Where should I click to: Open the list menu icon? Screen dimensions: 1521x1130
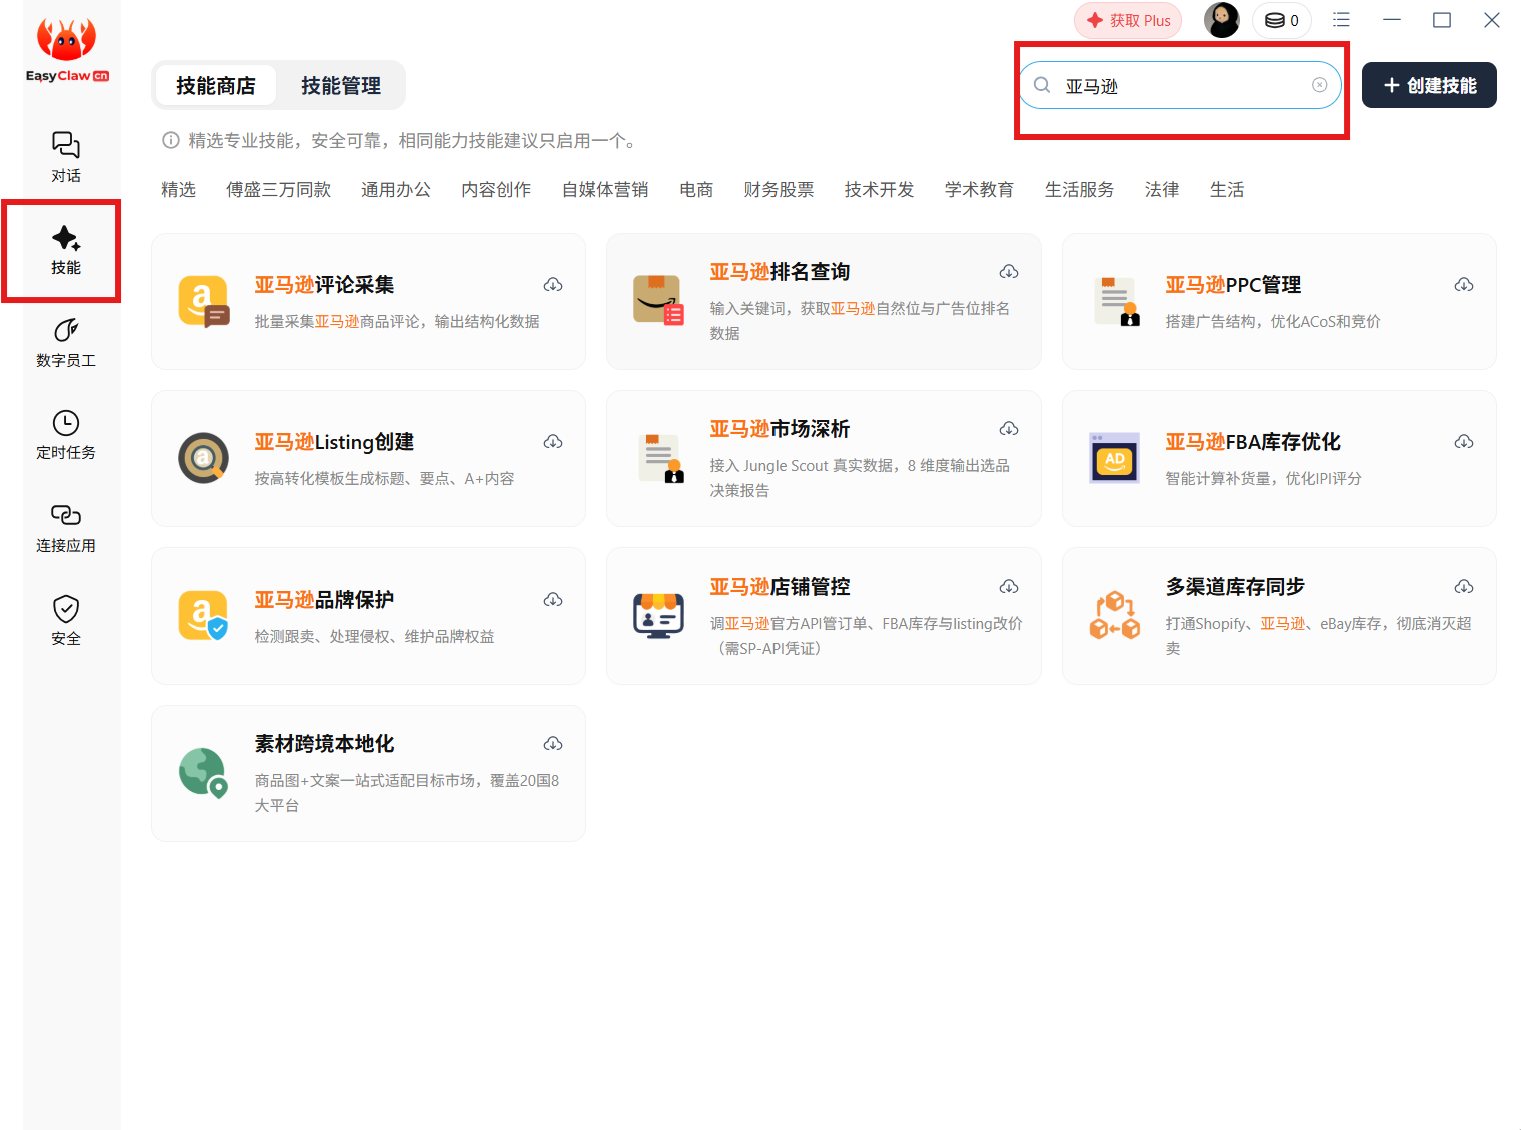(x=1341, y=20)
